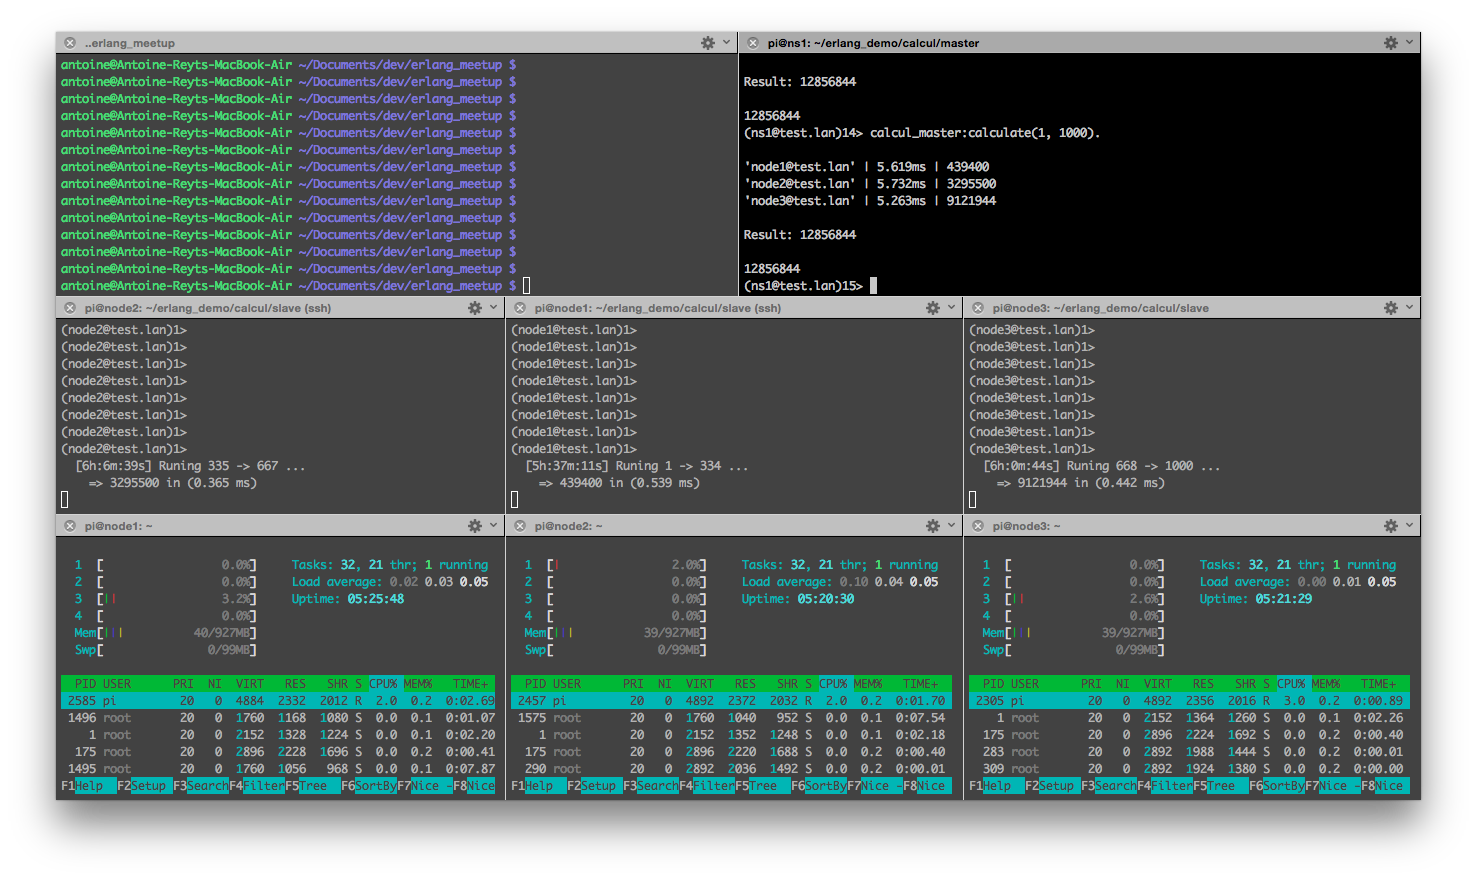Select process 1575 root row in node2 htop
Screen dimensions: 1477x880
729,718
